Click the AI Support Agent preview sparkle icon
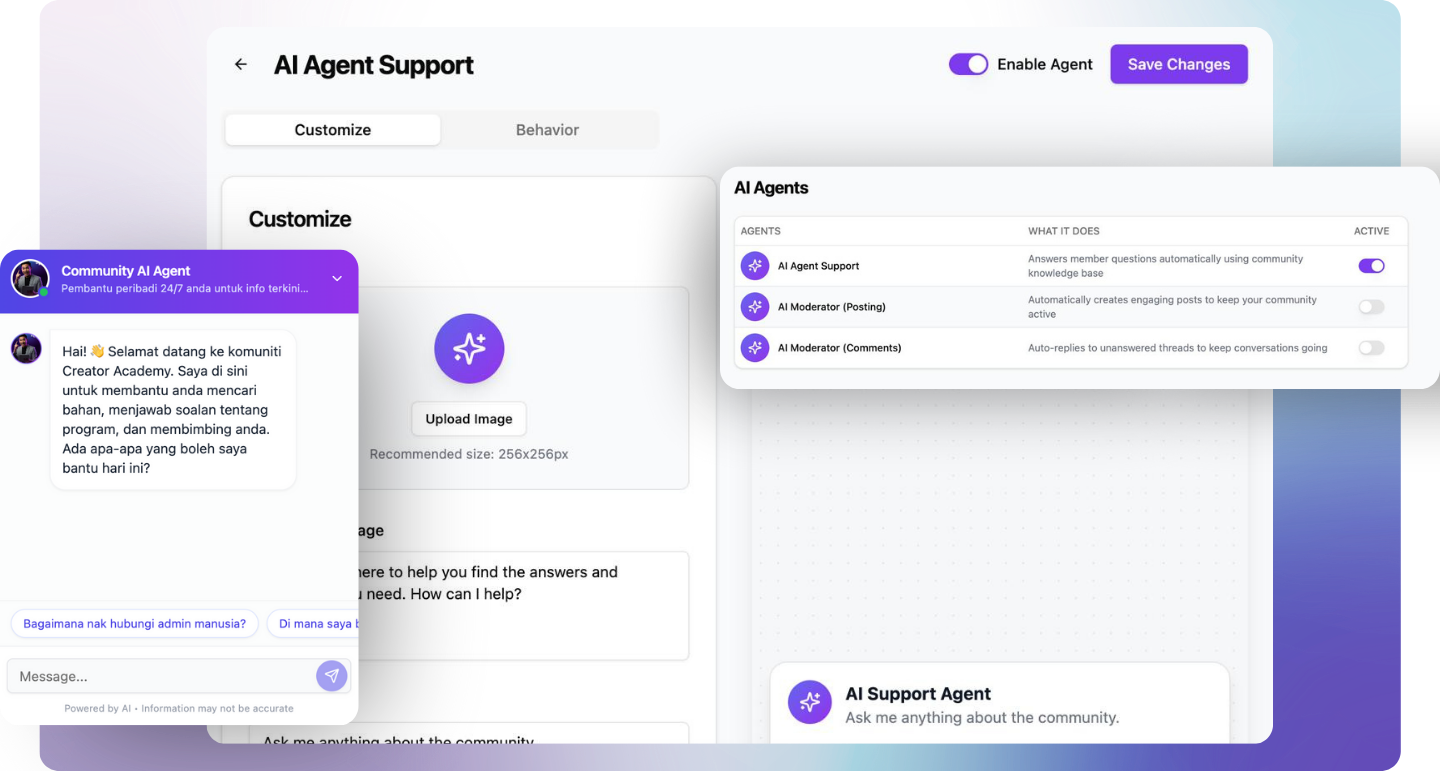The width and height of the screenshot is (1440, 771). (x=810, y=702)
